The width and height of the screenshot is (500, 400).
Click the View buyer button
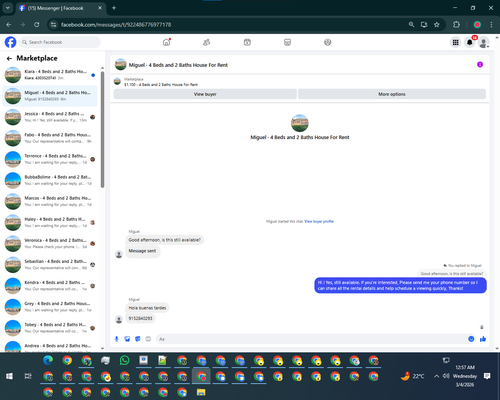(x=205, y=94)
